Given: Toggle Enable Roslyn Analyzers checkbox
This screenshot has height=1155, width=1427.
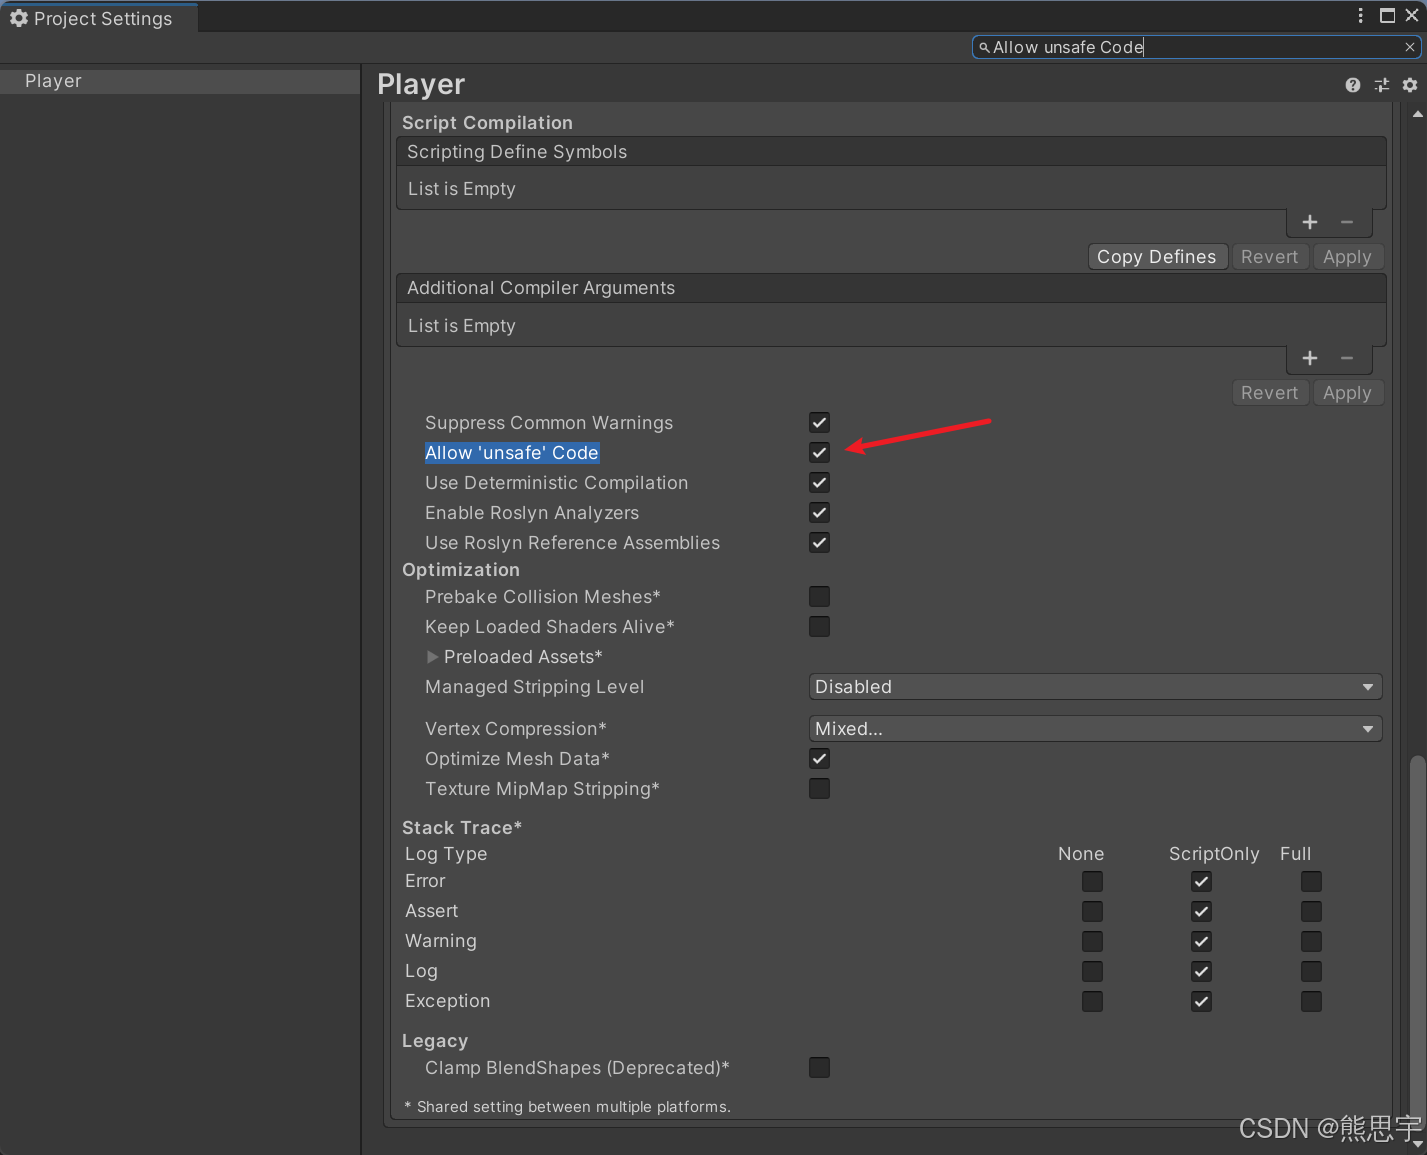Looking at the screenshot, I should point(819,513).
